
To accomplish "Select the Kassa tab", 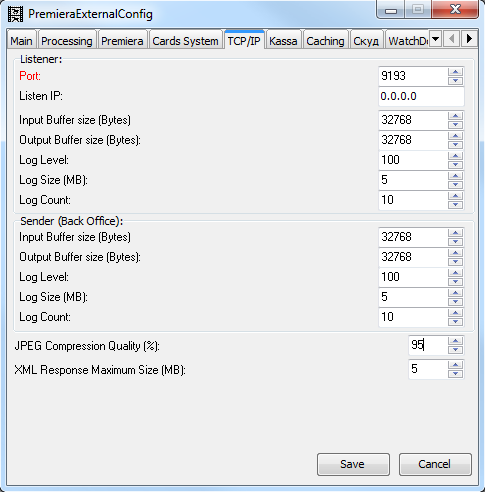I will (283, 41).
